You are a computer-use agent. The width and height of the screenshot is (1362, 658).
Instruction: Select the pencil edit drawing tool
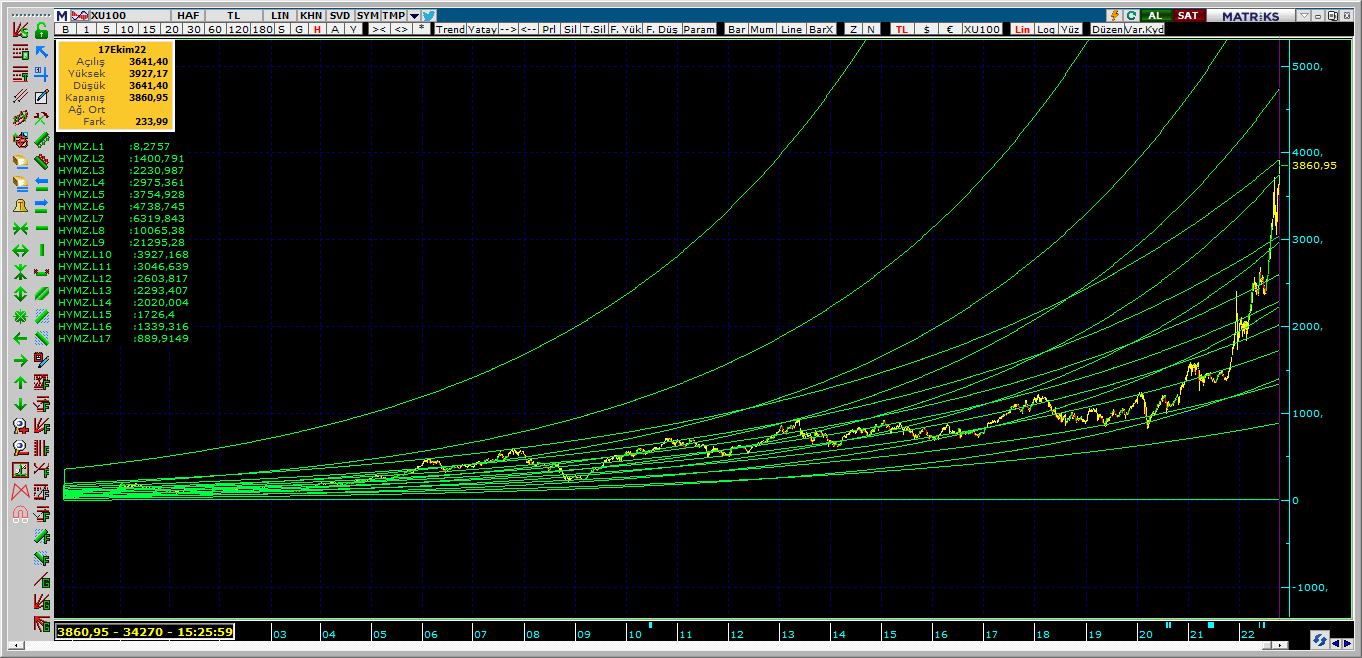41,97
